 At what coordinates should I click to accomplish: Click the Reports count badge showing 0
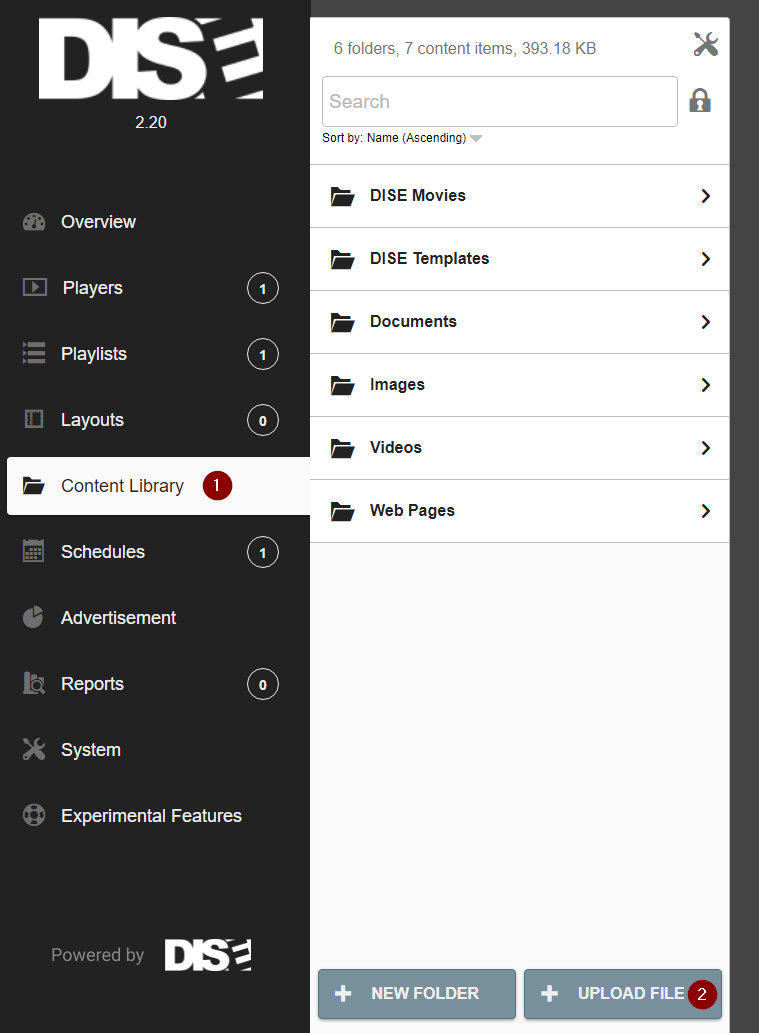tap(263, 684)
